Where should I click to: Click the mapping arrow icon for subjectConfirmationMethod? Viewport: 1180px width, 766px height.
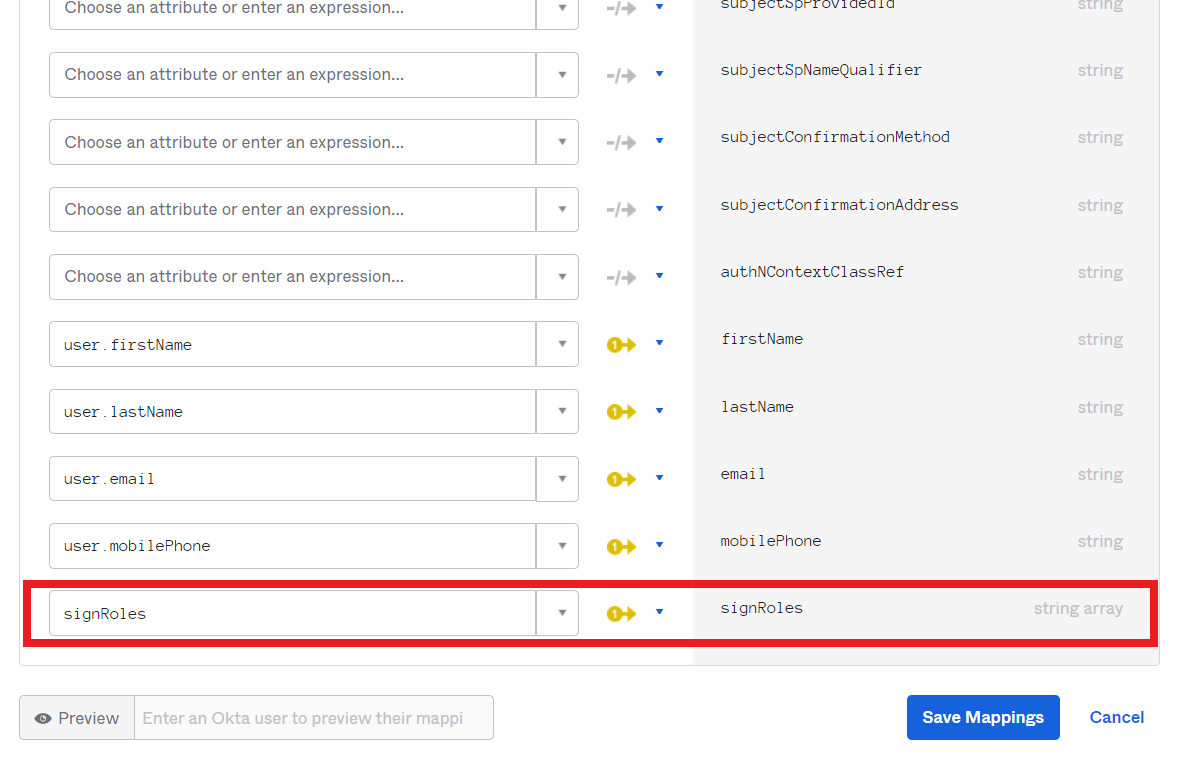click(x=621, y=142)
